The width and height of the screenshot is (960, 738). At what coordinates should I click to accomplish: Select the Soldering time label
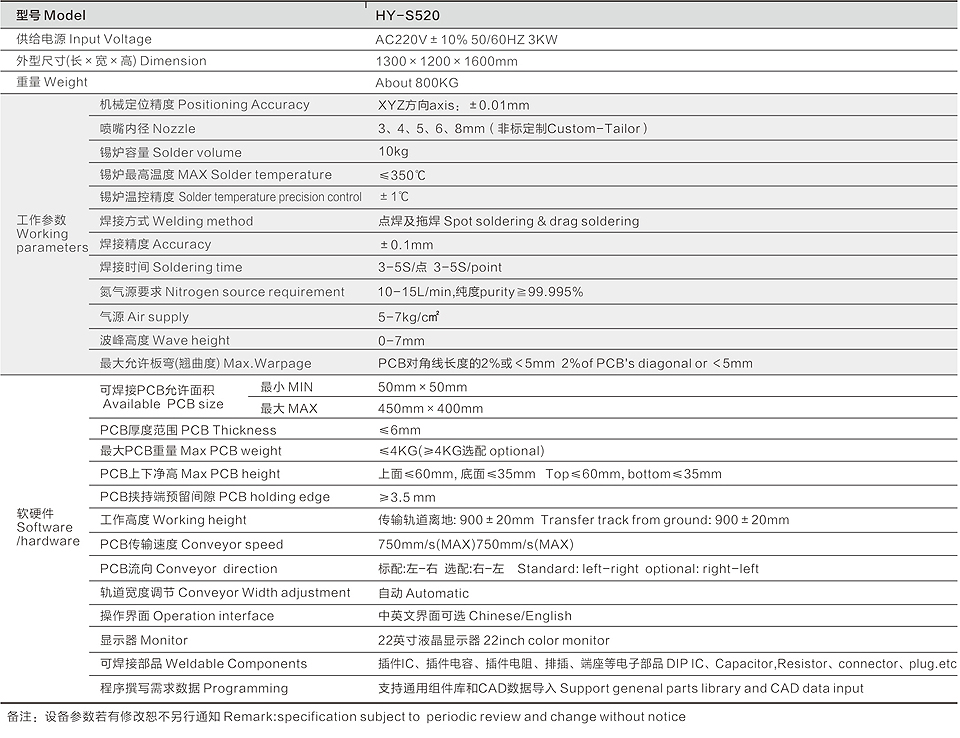click(x=171, y=267)
